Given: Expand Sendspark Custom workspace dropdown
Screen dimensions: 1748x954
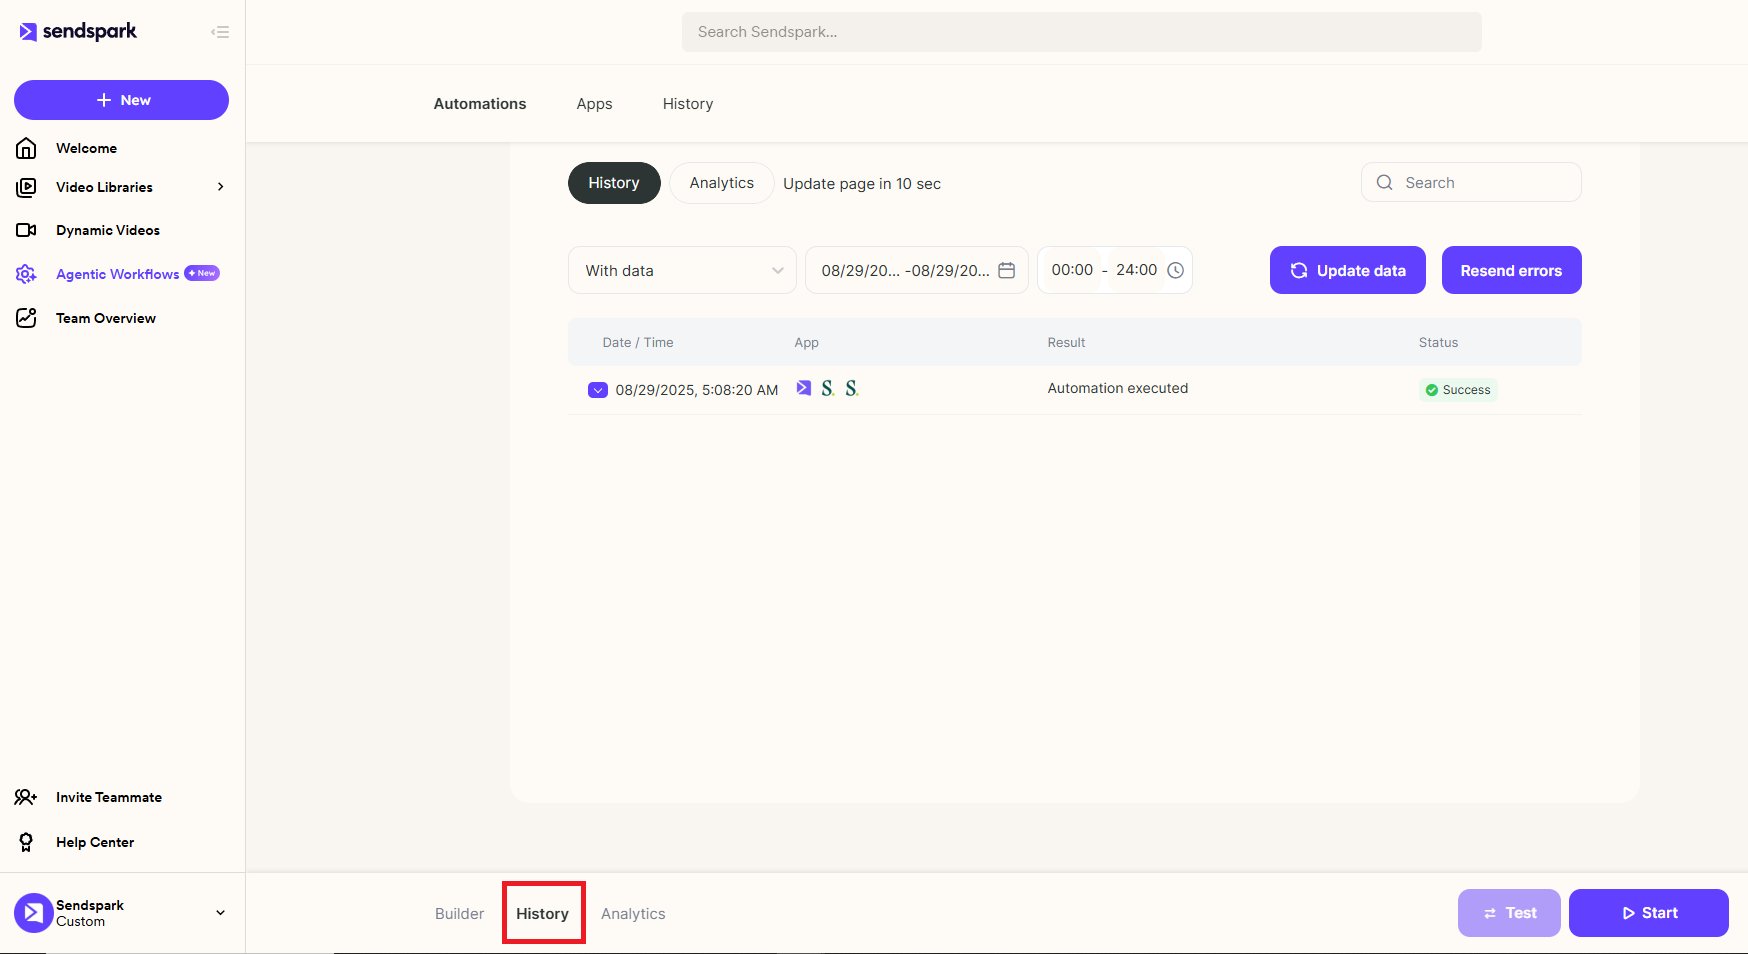Looking at the screenshot, I should click(221, 913).
